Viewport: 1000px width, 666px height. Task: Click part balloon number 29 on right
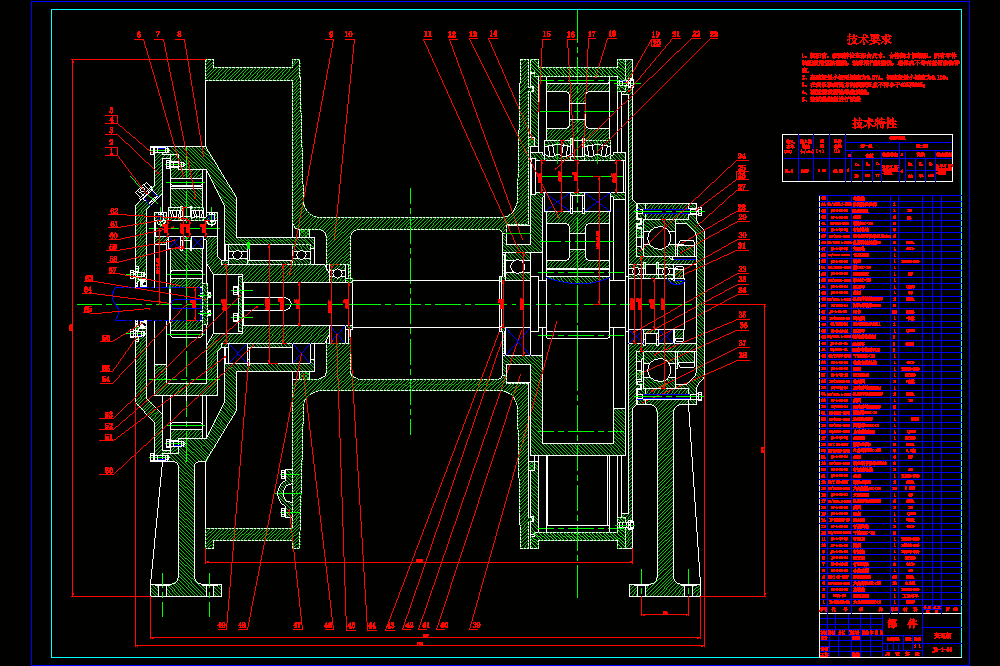pyautogui.click(x=742, y=218)
